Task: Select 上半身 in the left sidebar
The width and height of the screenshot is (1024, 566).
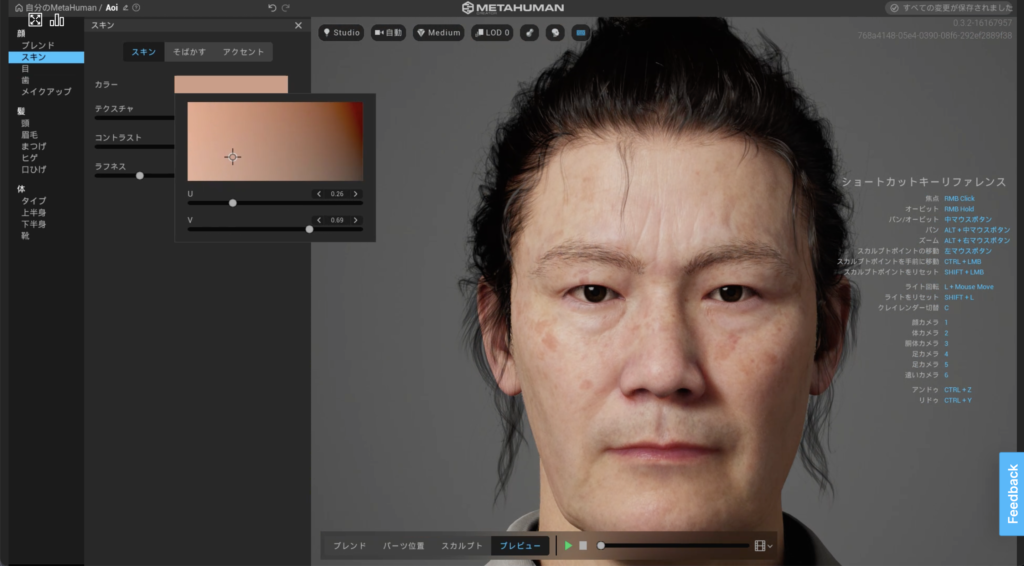Action: pos(33,212)
